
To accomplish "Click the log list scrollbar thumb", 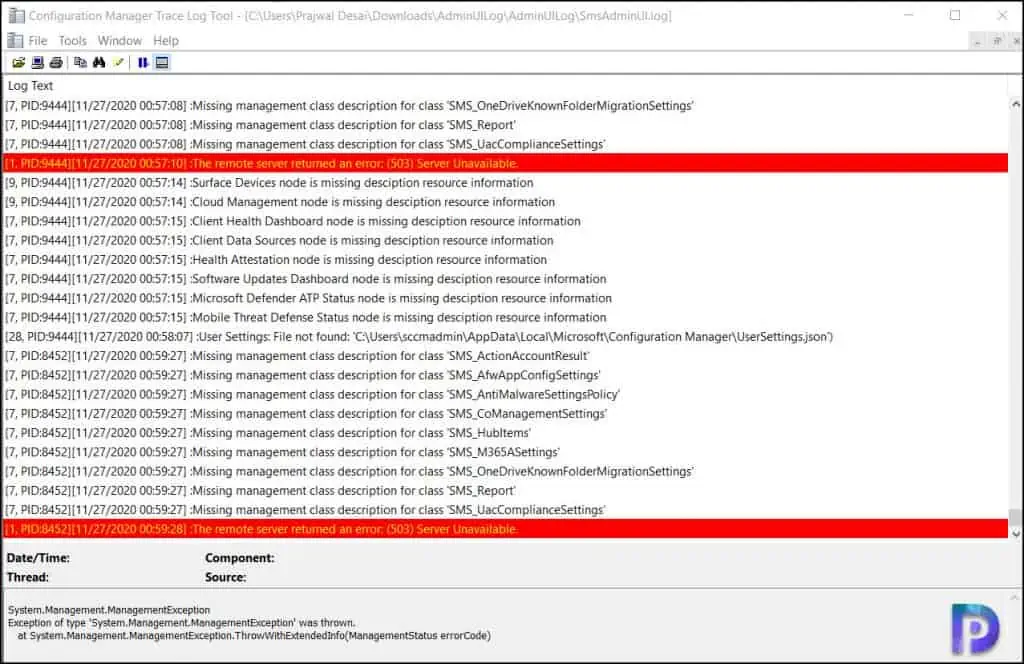I will pyautogui.click(x=1016, y=516).
